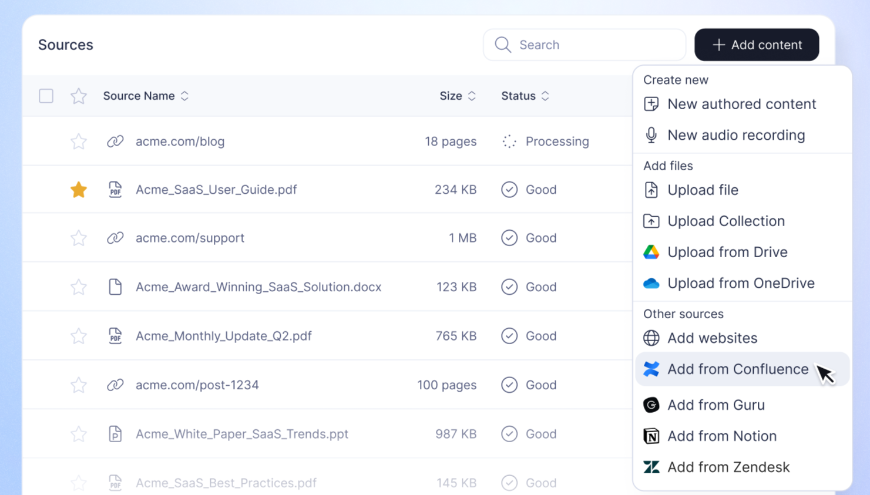
Task: Click the PDF icon for Acme_Monthly_Update_Q2.pdf
Action: [x=115, y=336]
